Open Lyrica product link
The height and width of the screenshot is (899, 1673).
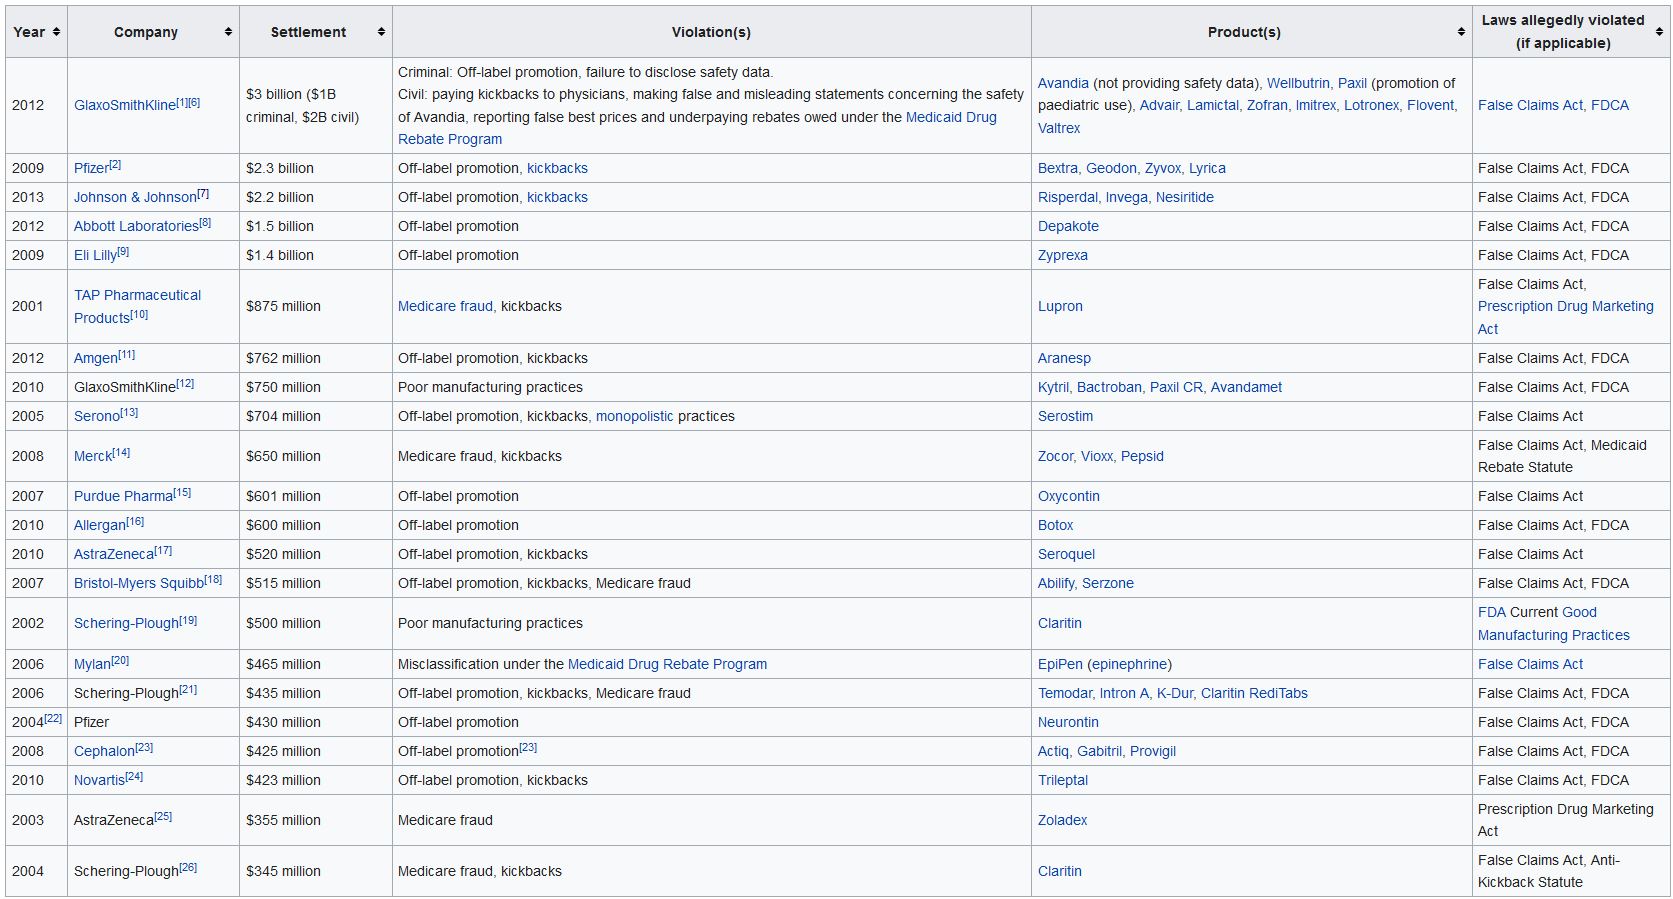click(x=1207, y=168)
